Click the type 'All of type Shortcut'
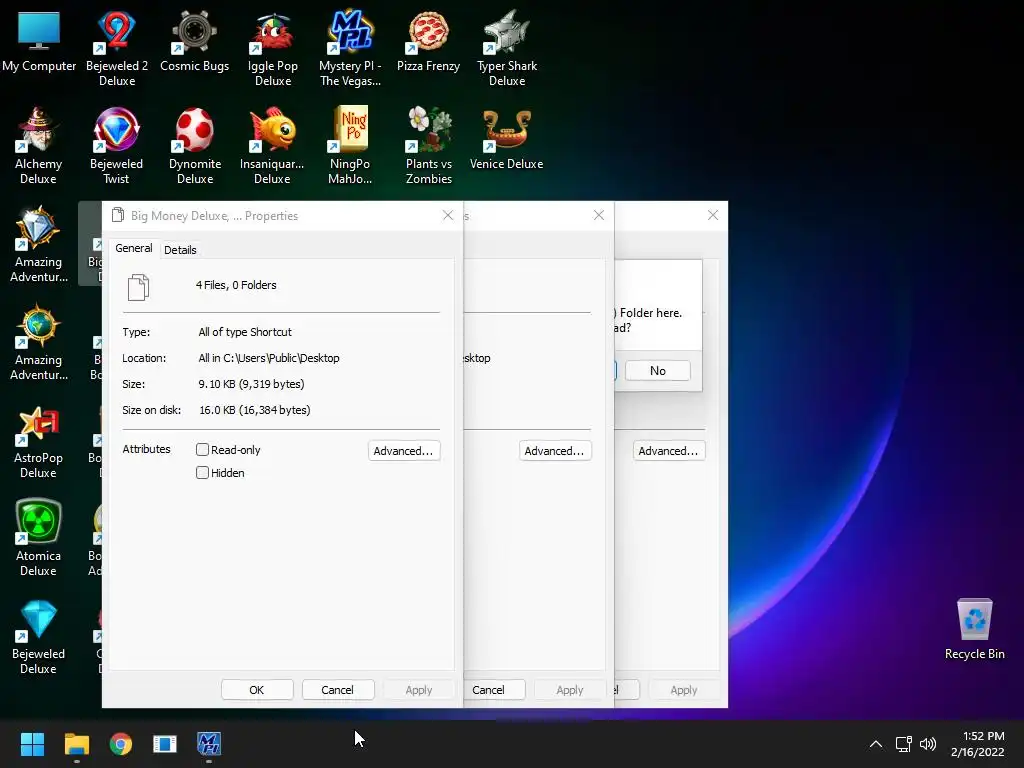This screenshot has width=1024, height=768. [x=245, y=332]
